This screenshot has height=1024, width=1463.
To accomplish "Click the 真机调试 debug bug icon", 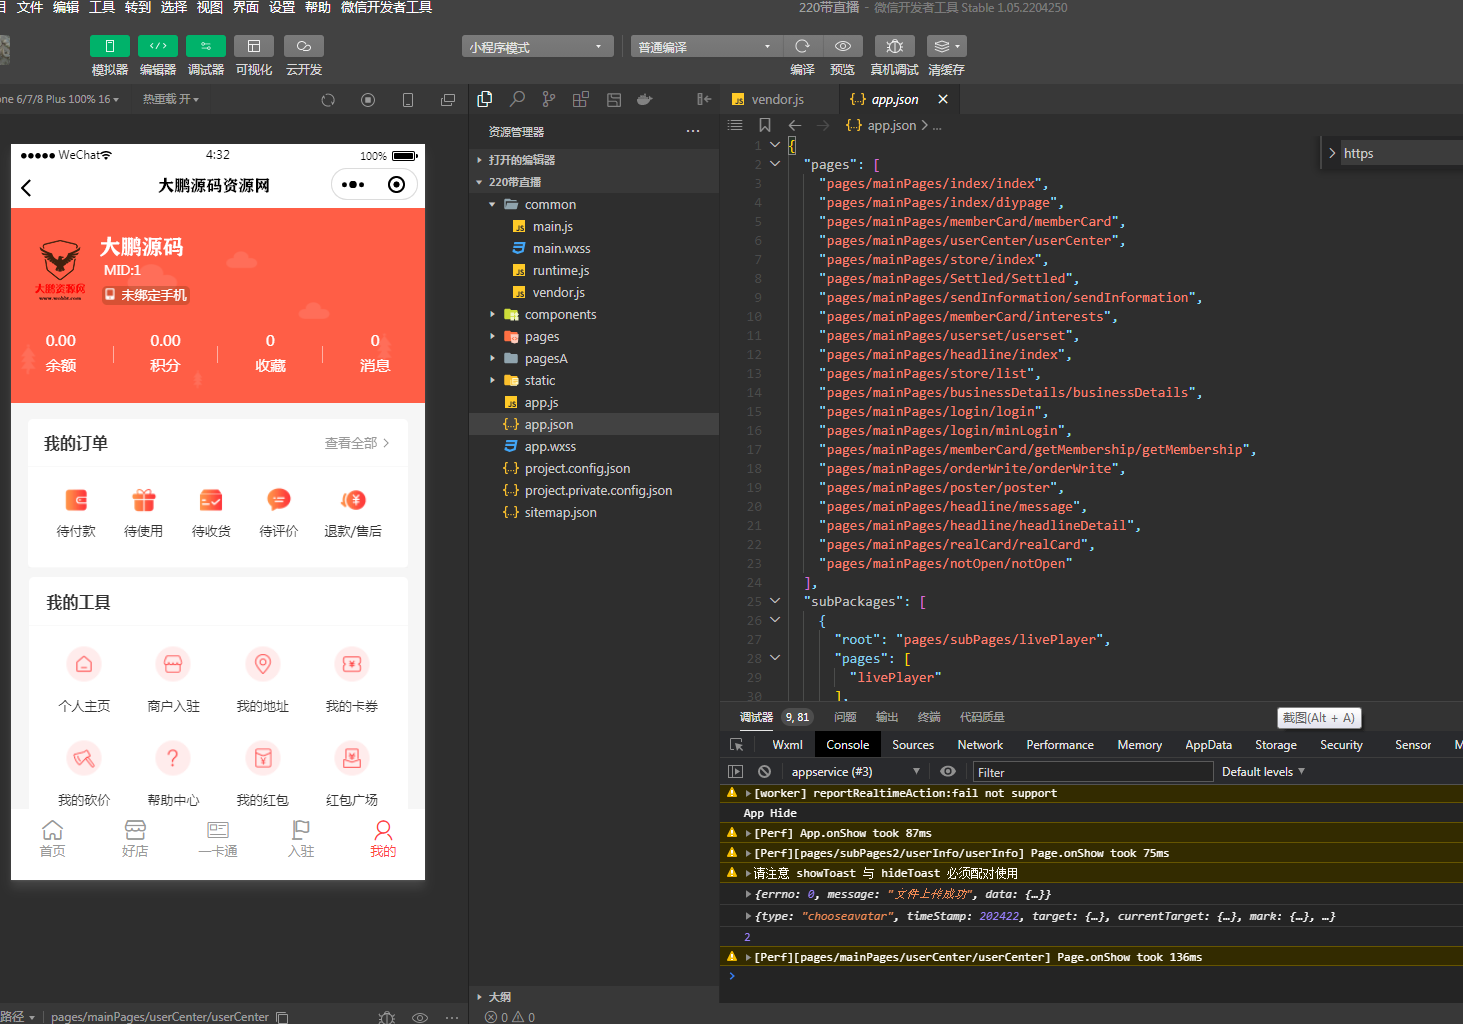I will [x=894, y=46].
